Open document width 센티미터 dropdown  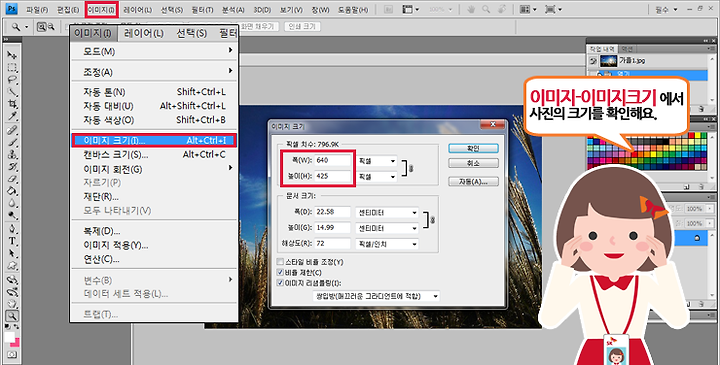[387, 213]
